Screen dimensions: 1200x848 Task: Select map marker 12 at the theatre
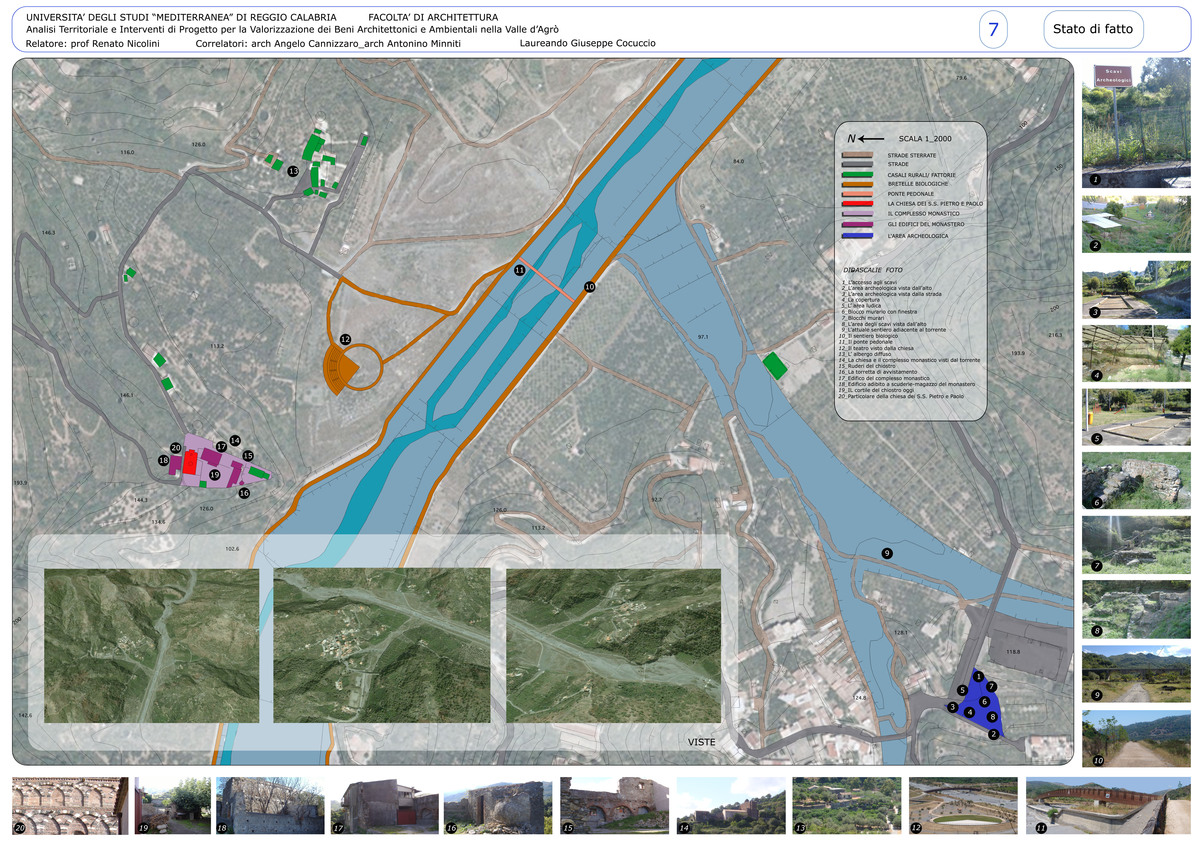point(345,340)
